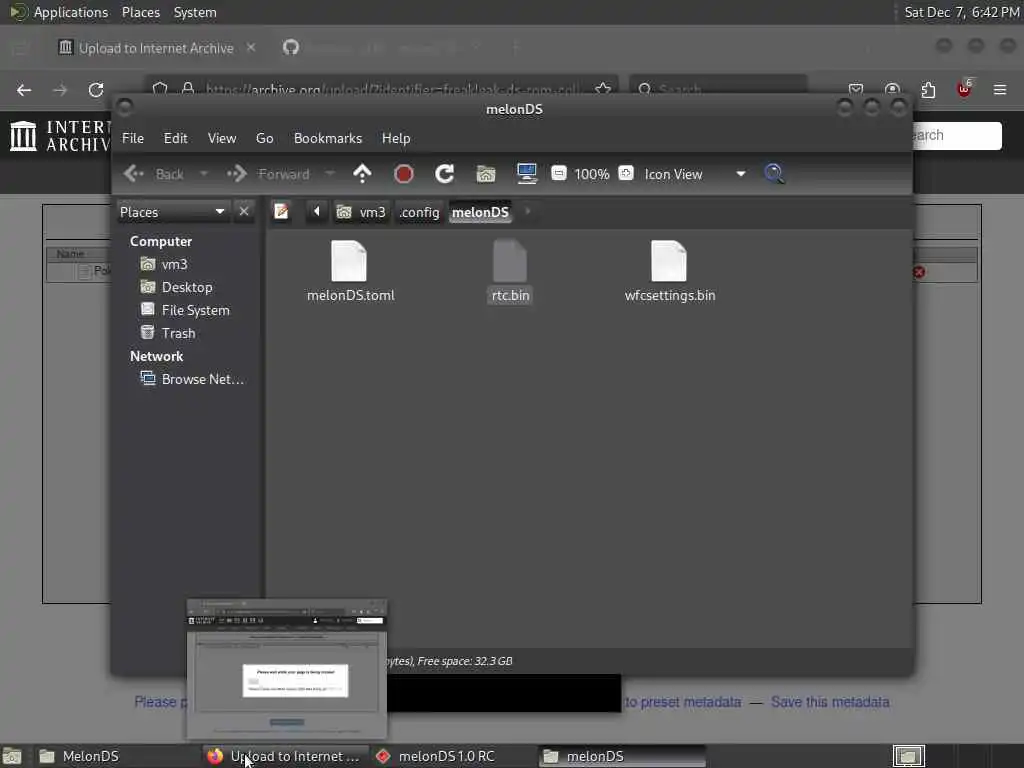Open the Bookmarks menu
The height and width of the screenshot is (768, 1024).
(328, 138)
